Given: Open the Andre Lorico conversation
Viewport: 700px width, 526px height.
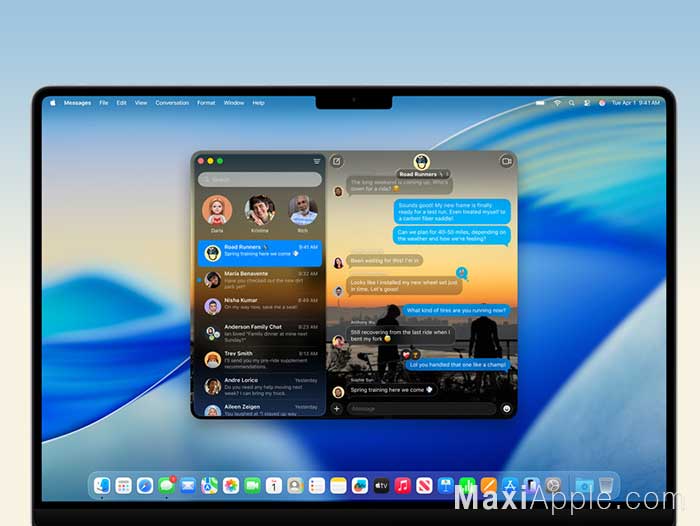Looking at the screenshot, I should click(x=260, y=386).
